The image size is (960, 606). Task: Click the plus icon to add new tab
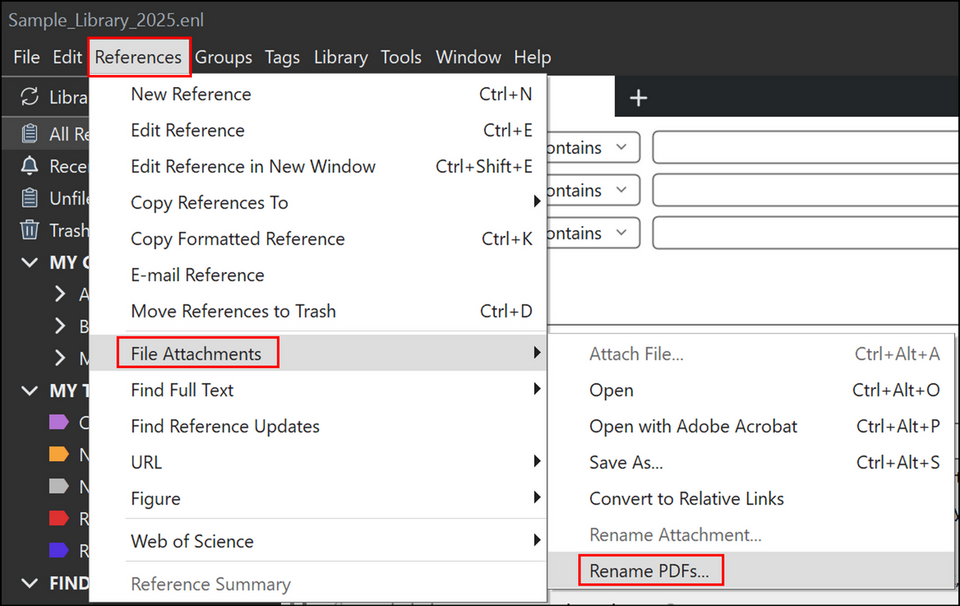(x=638, y=97)
